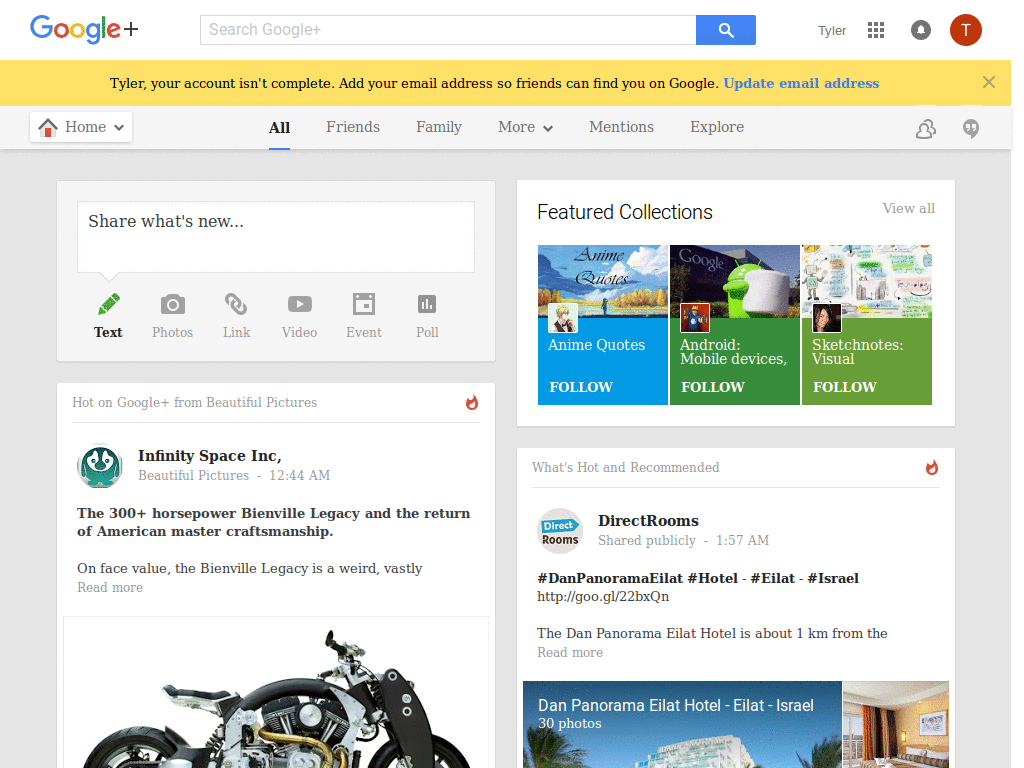Viewport: 1024px width, 768px height.
Task: Follow the Sketchnotes Visual collection
Action: click(844, 387)
